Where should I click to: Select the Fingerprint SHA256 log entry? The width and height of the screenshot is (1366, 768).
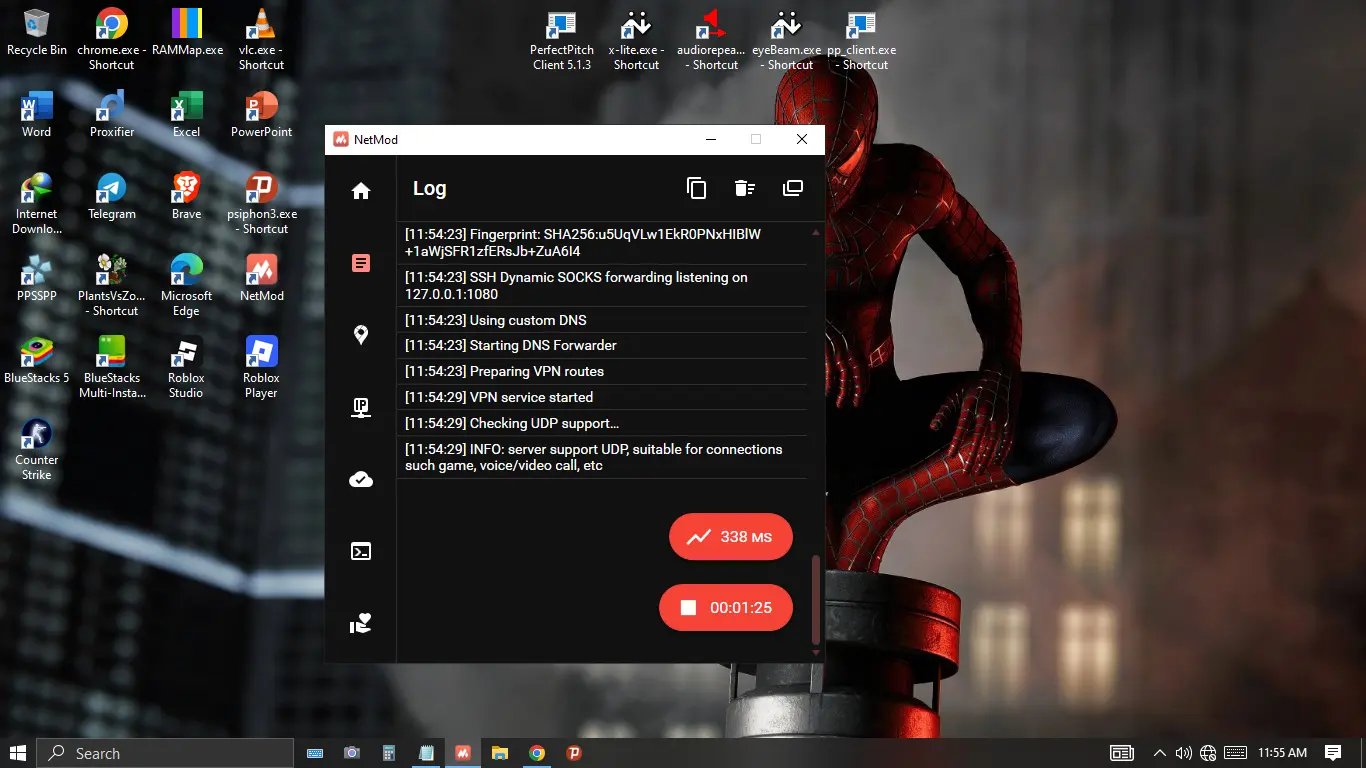point(602,243)
